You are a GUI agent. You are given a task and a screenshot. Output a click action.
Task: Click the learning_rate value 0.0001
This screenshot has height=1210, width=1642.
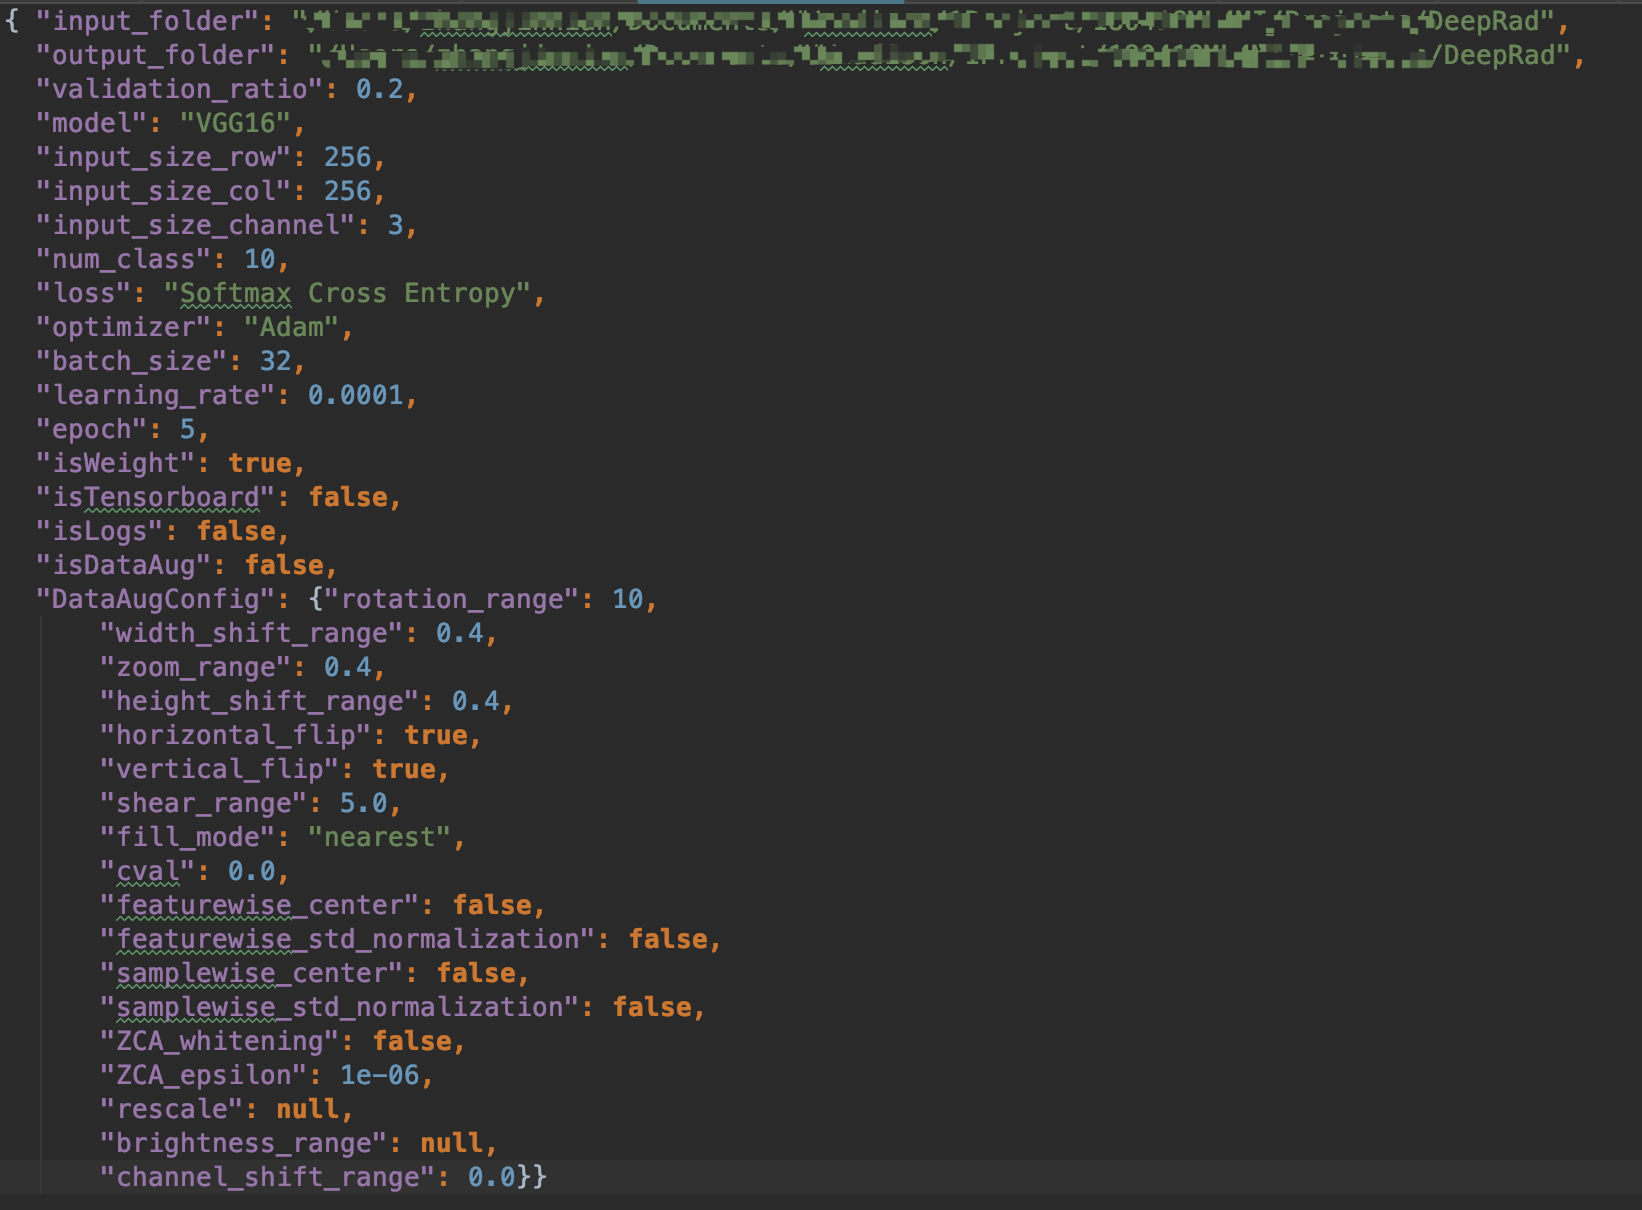355,395
